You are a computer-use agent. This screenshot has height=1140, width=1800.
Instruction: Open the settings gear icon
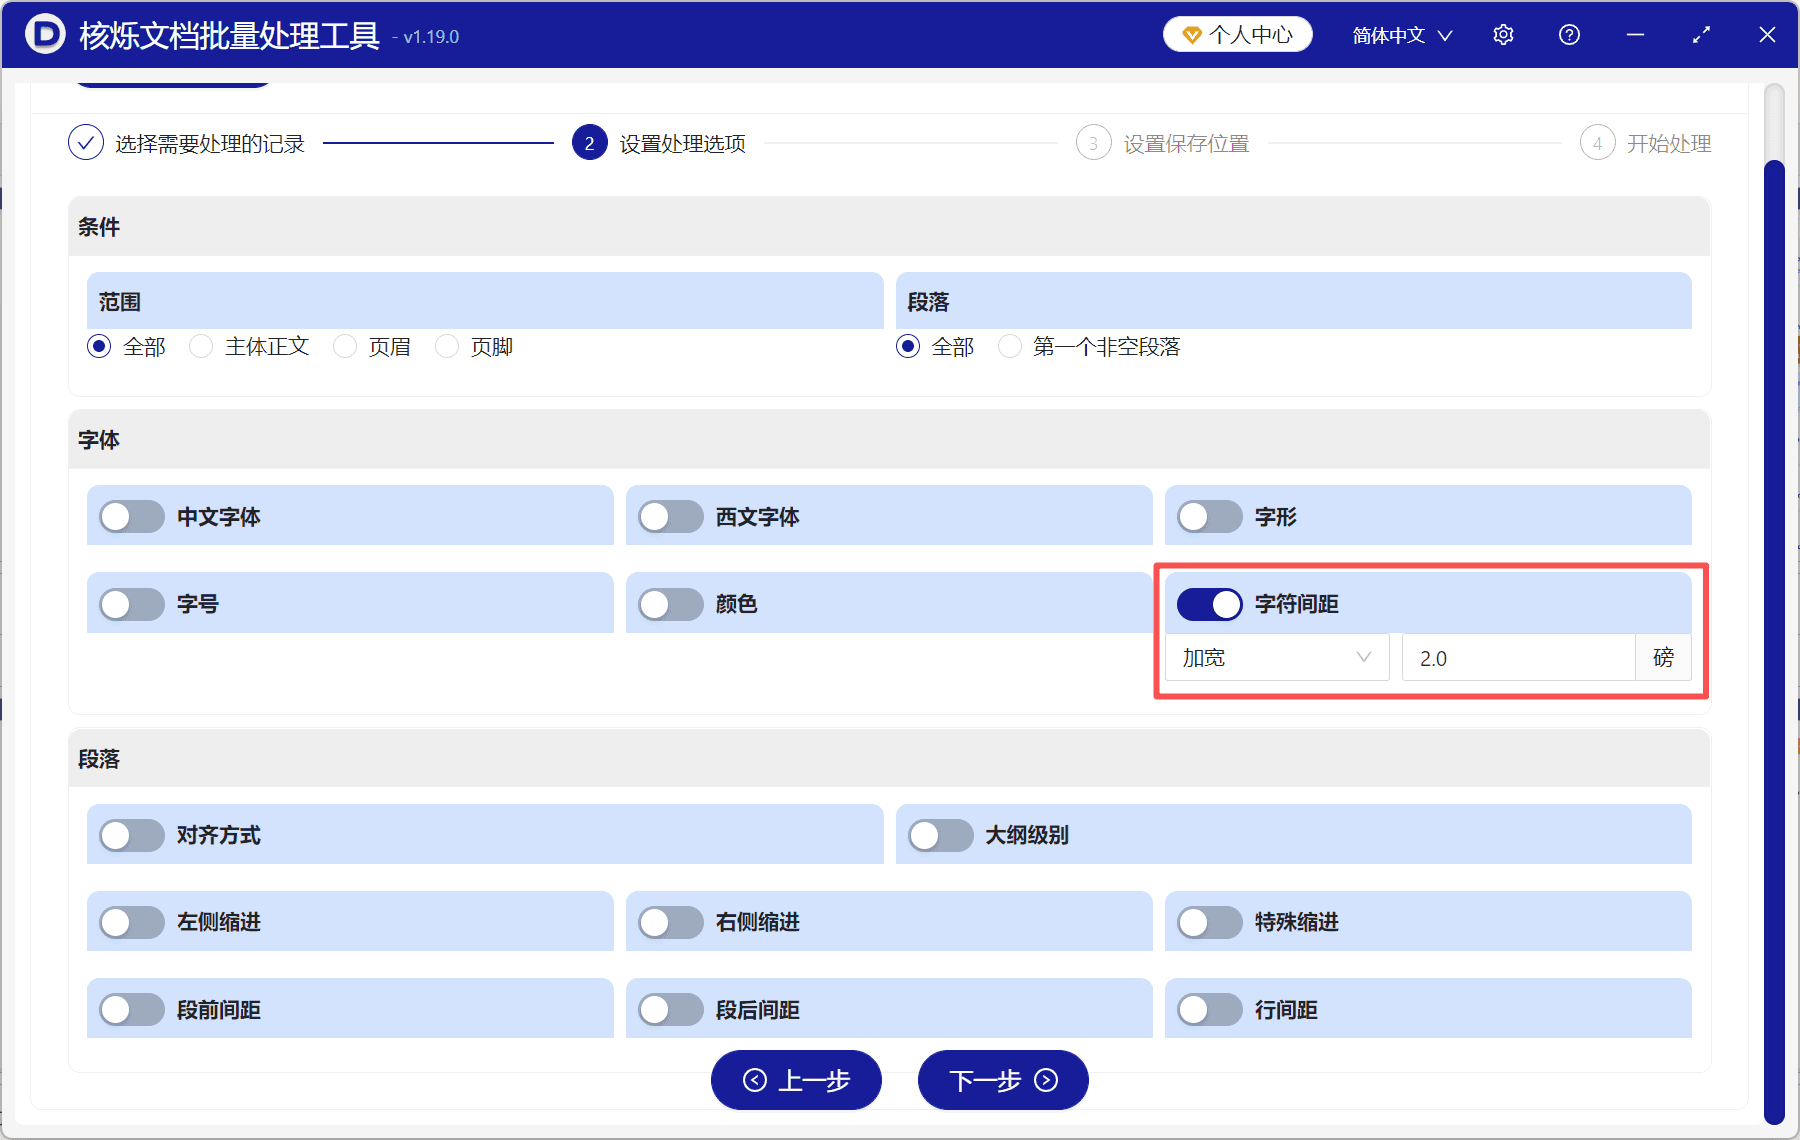1503,34
